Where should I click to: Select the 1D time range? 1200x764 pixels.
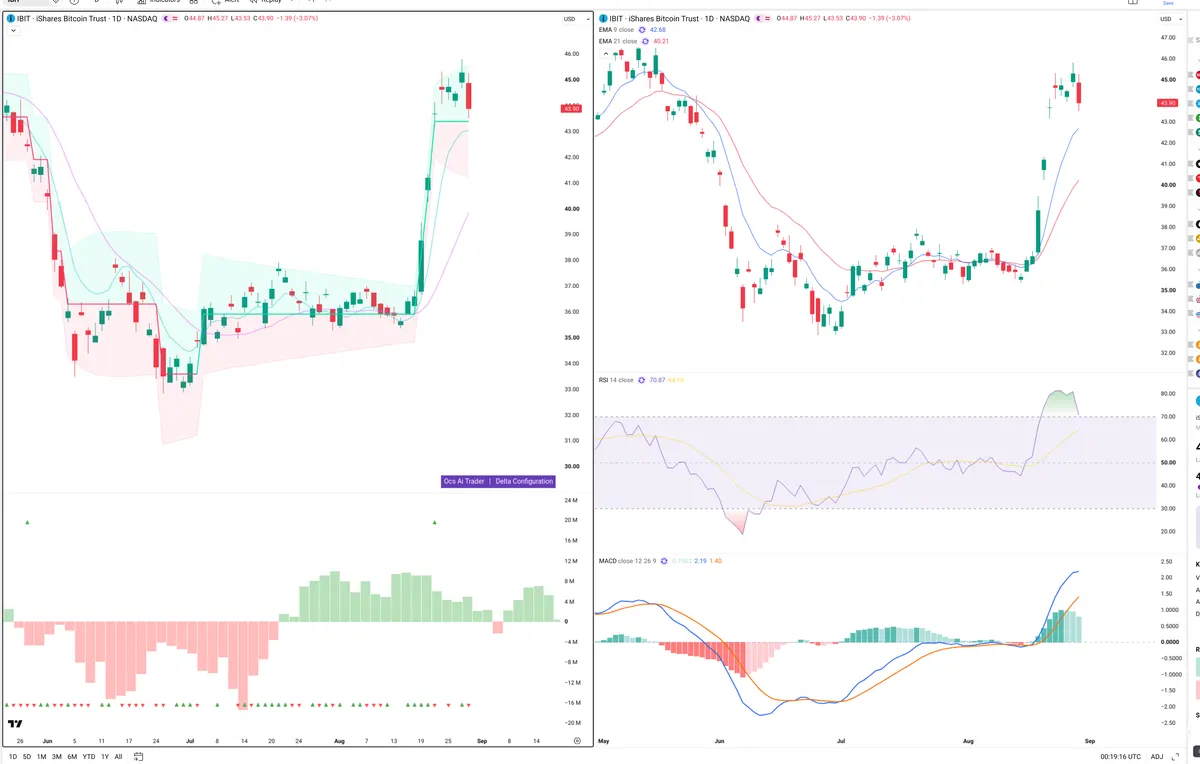pos(13,756)
